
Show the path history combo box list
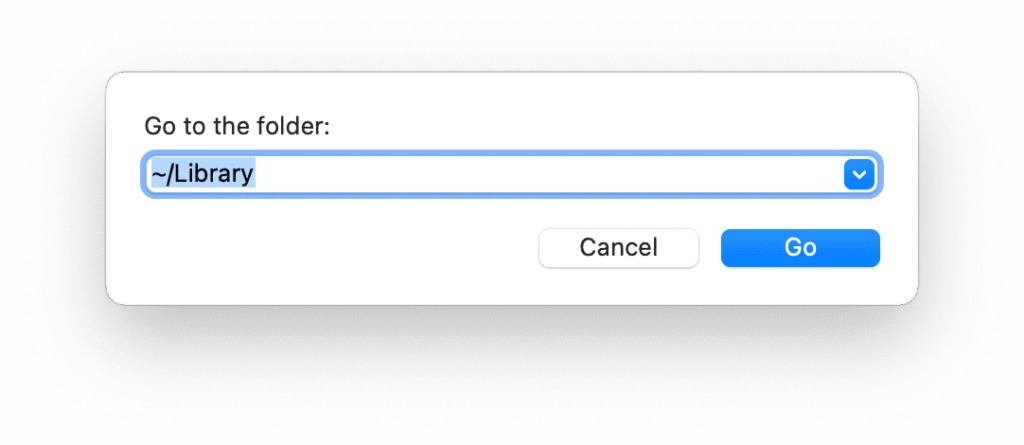(x=859, y=175)
